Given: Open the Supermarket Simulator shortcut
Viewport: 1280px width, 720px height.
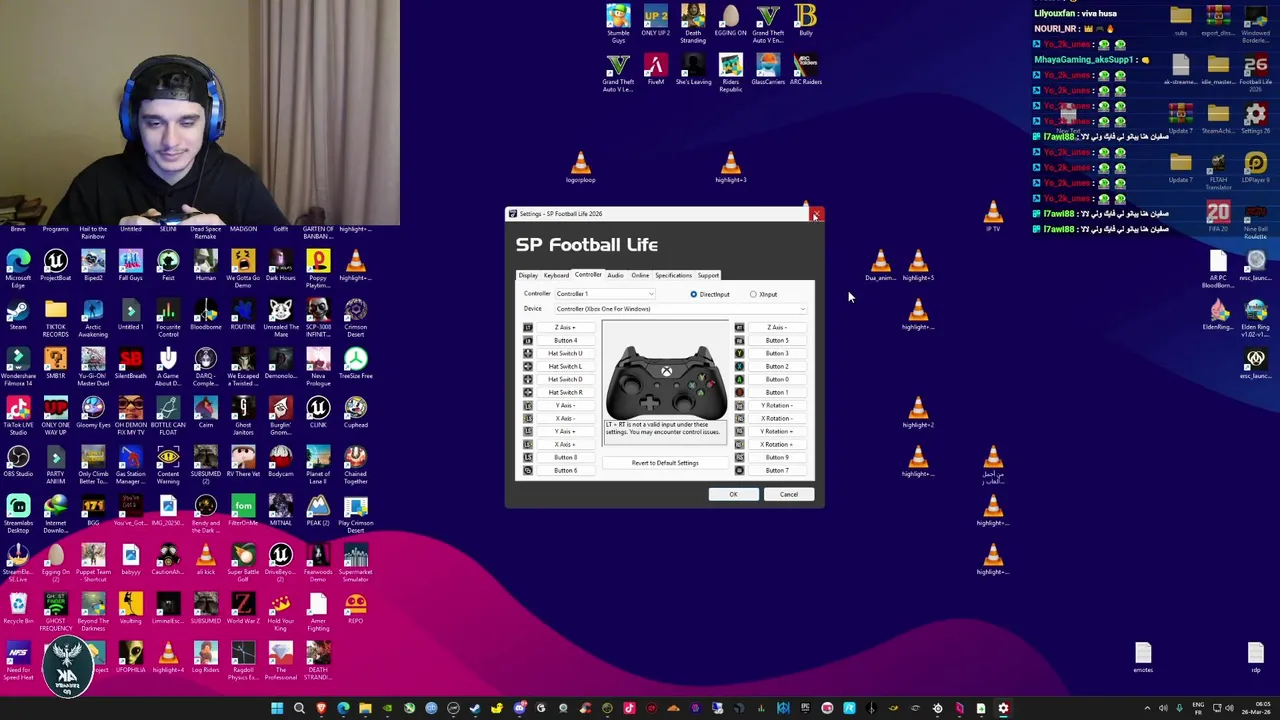Looking at the screenshot, I should coord(356,562).
